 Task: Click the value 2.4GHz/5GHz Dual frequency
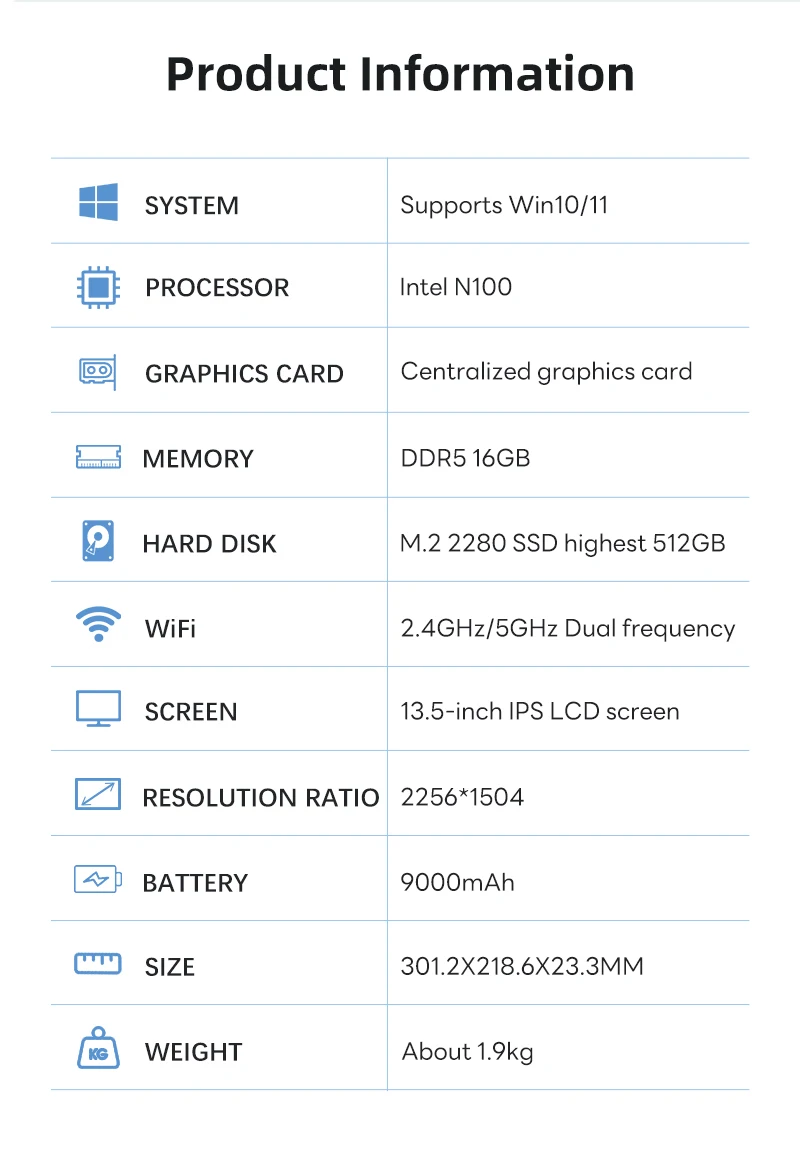568,629
